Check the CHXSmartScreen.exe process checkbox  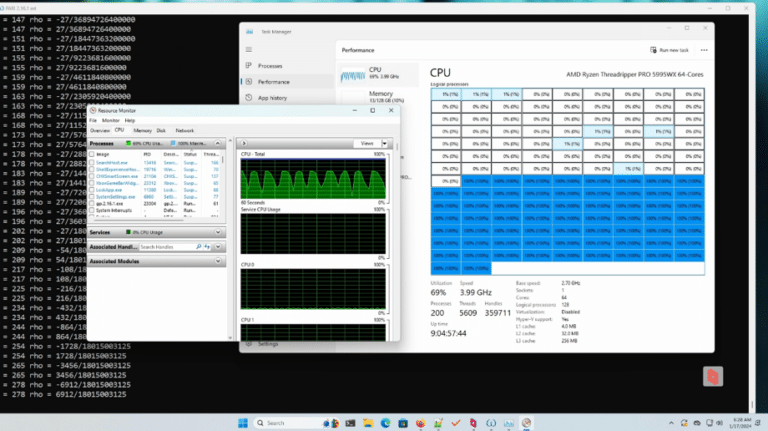click(92, 176)
